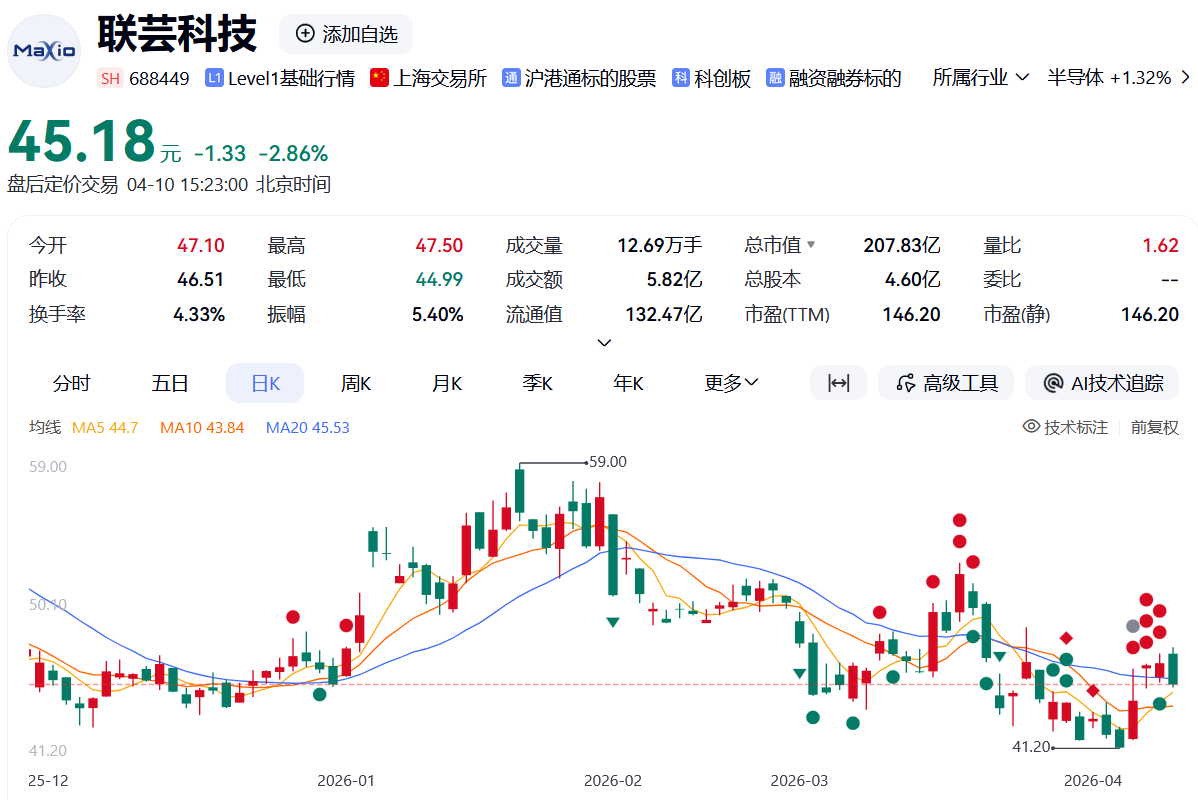Image resolution: width=1198 pixels, height=800 pixels.
Task: Click the 通 沪港通标的股票 badge icon
Action: [x=513, y=77]
